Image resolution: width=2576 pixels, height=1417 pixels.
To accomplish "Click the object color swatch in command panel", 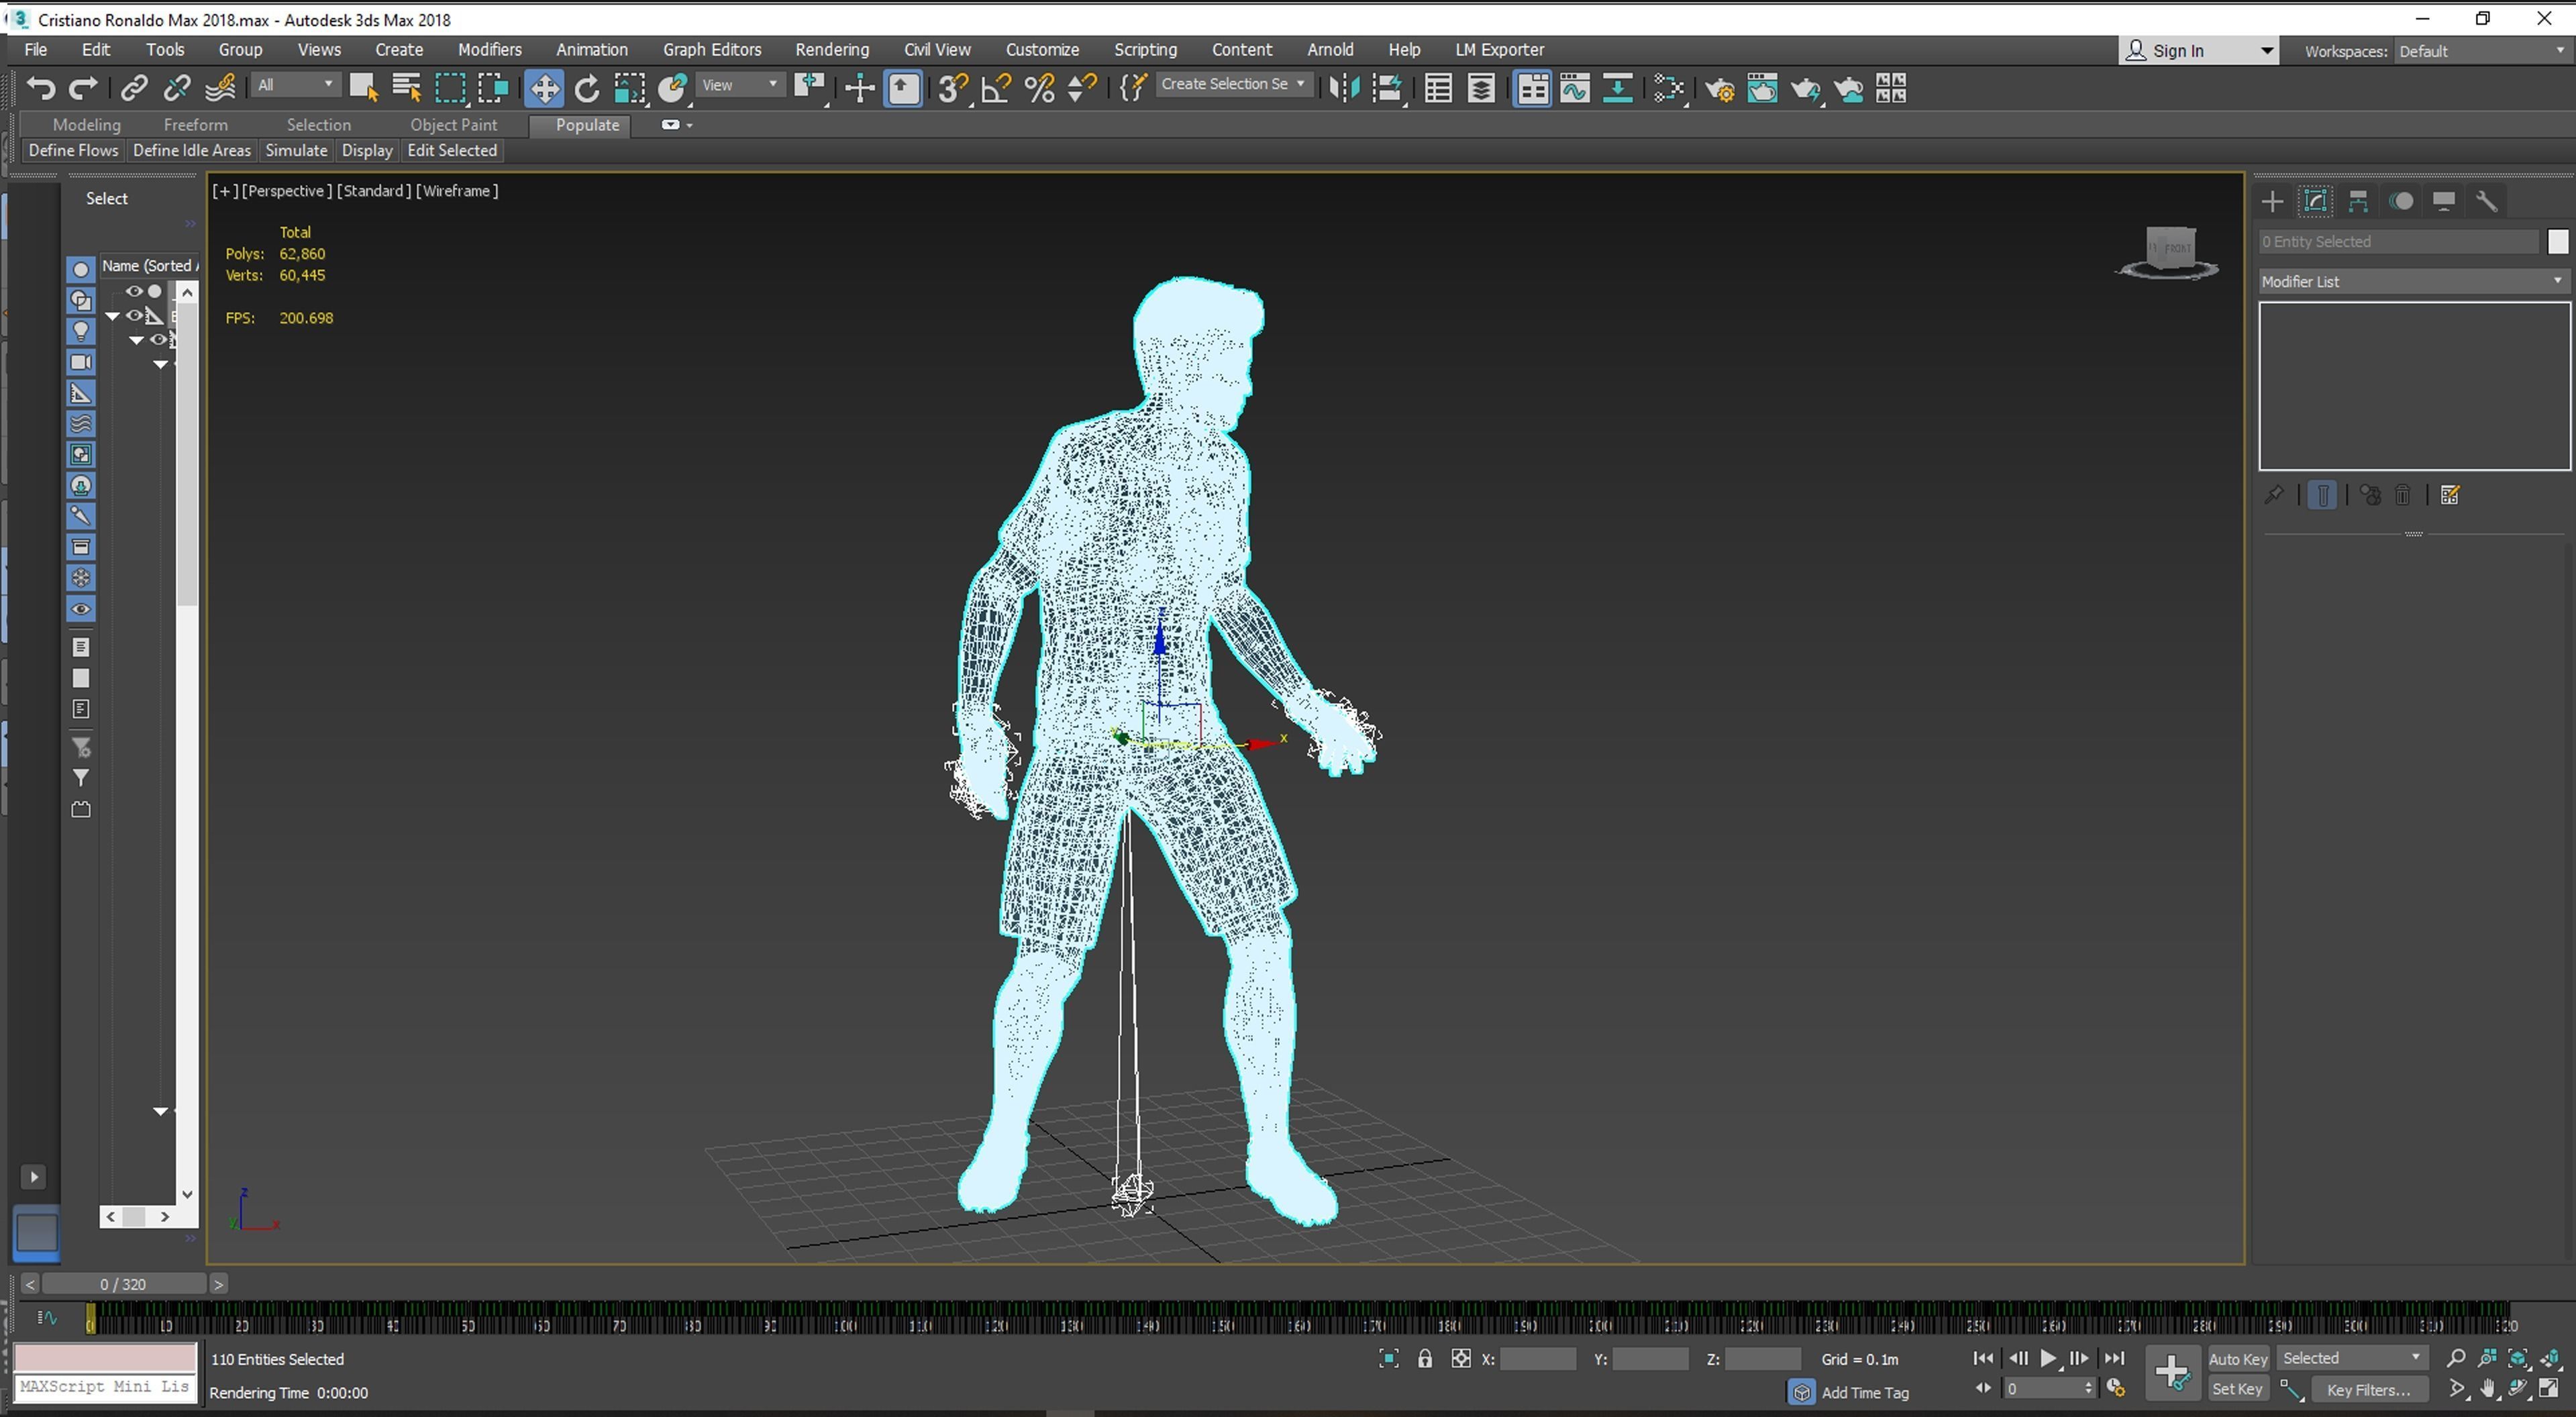I will [2557, 242].
